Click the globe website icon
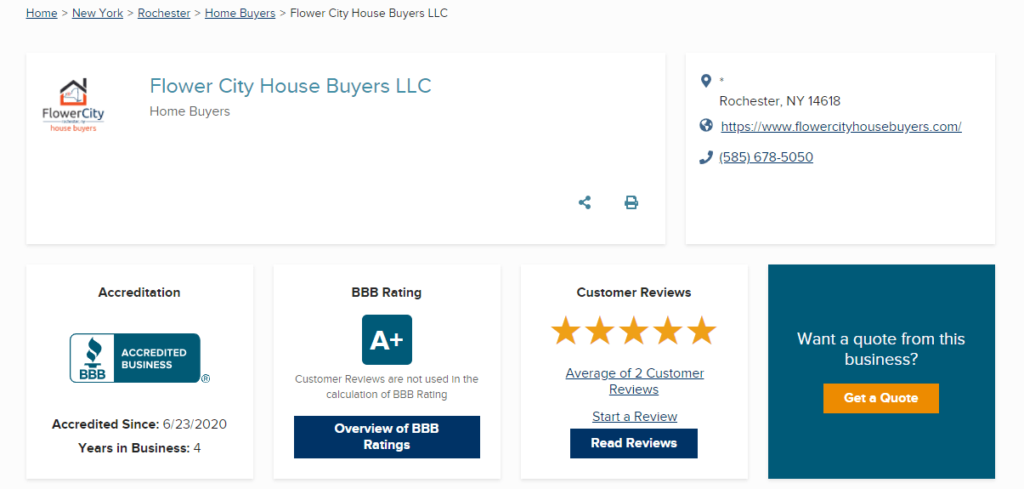Viewport: 1024px width, 489px height. click(x=706, y=126)
